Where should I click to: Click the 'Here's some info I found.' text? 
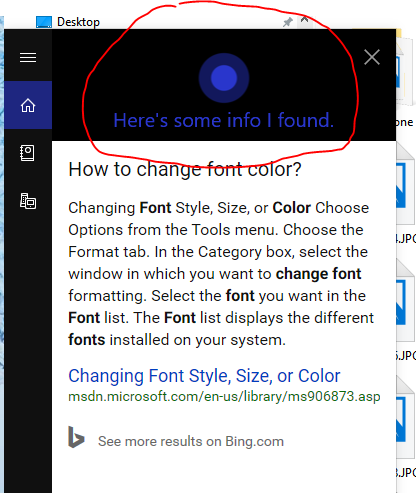click(224, 120)
